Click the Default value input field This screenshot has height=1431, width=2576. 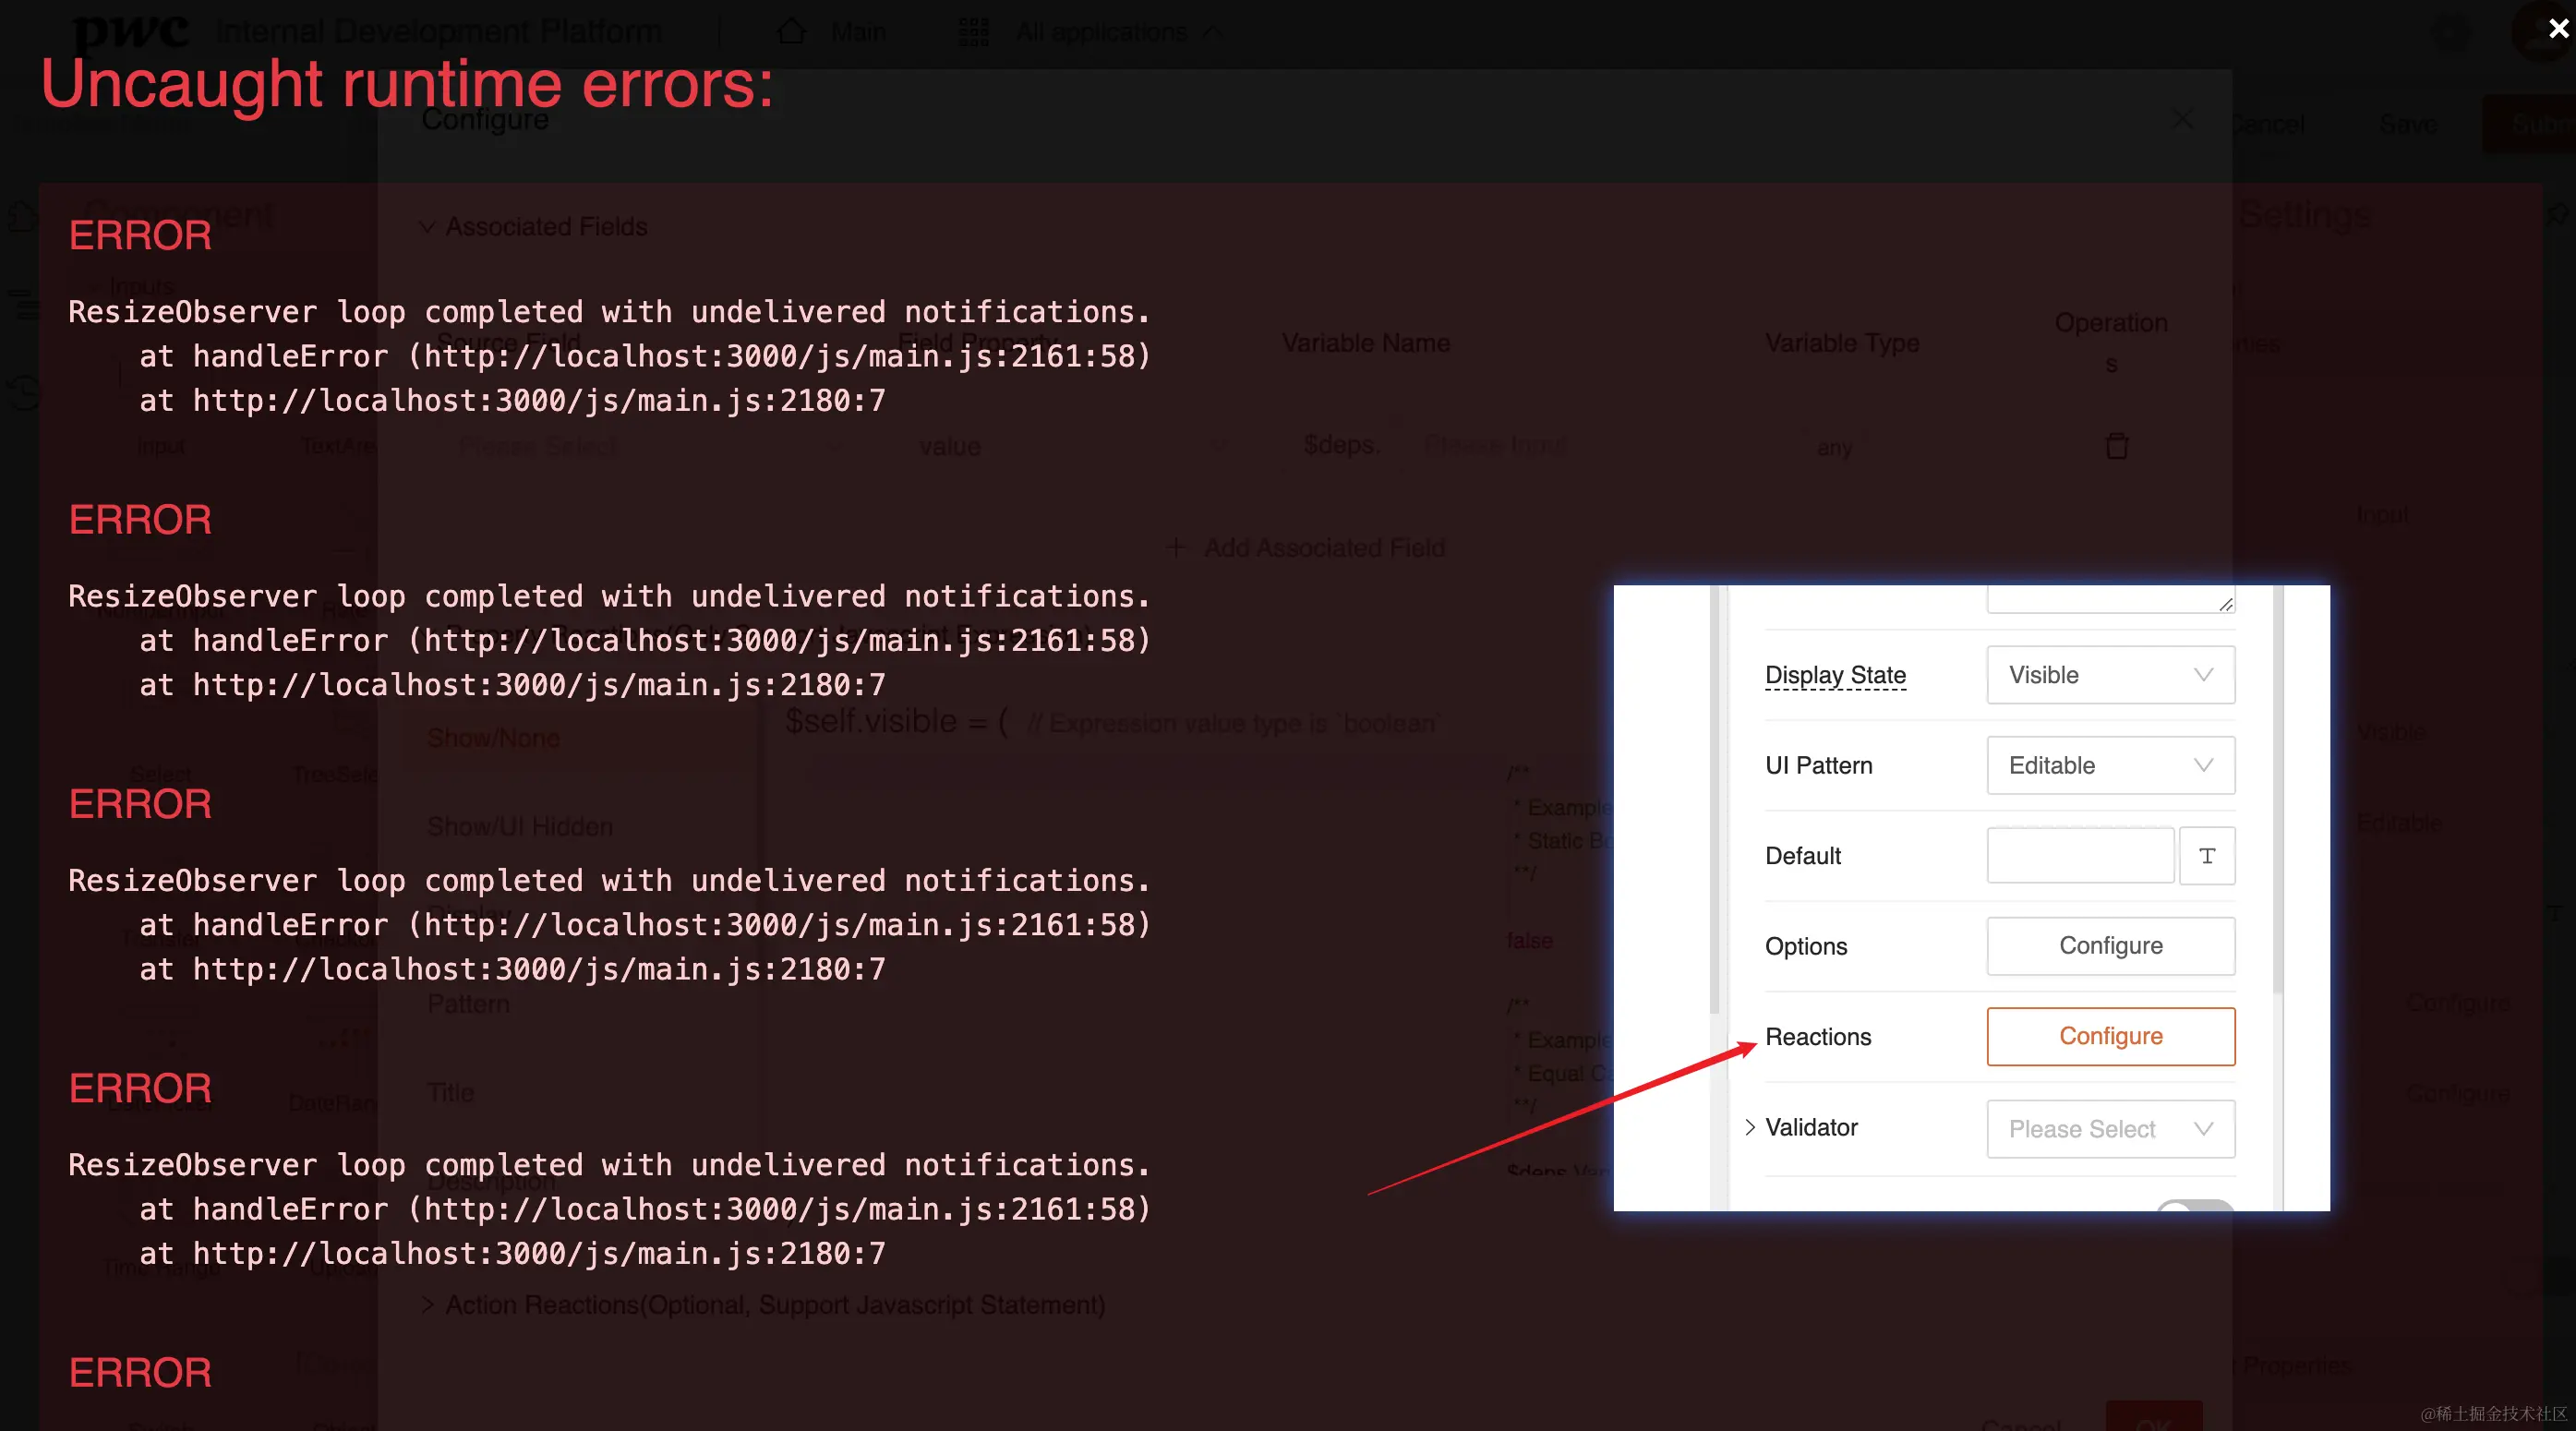click(2079, 856)
